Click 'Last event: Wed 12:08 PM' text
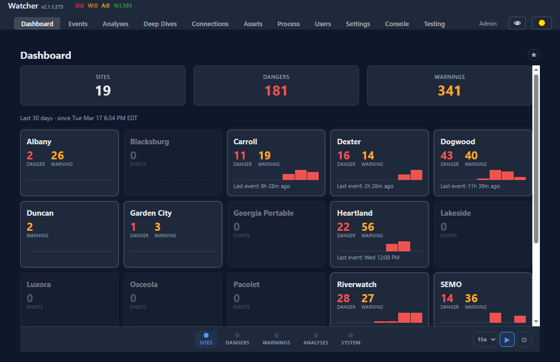560x362 pixels. [x=368, y=258]
